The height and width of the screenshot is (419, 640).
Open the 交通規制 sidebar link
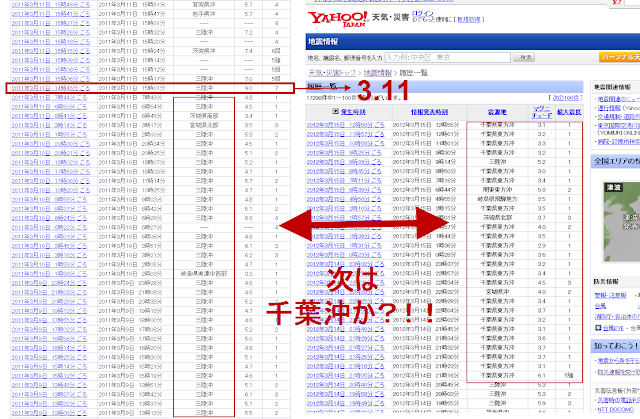tap(619, 117)
